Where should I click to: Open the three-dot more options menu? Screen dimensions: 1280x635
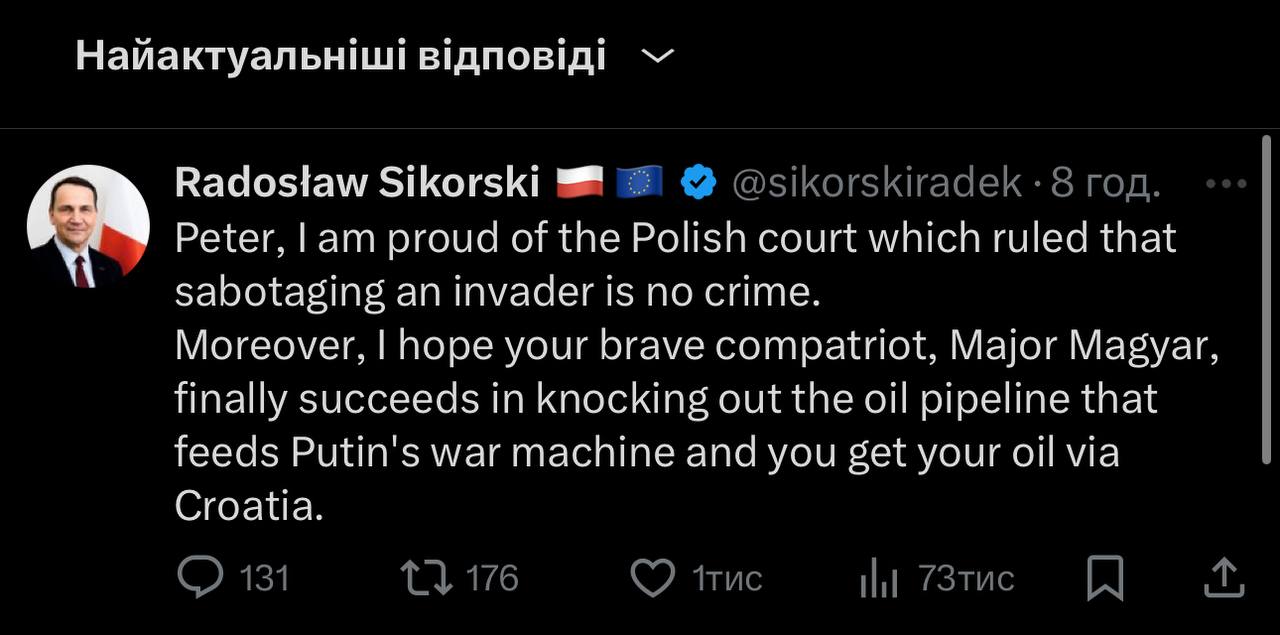point(1226,184)
